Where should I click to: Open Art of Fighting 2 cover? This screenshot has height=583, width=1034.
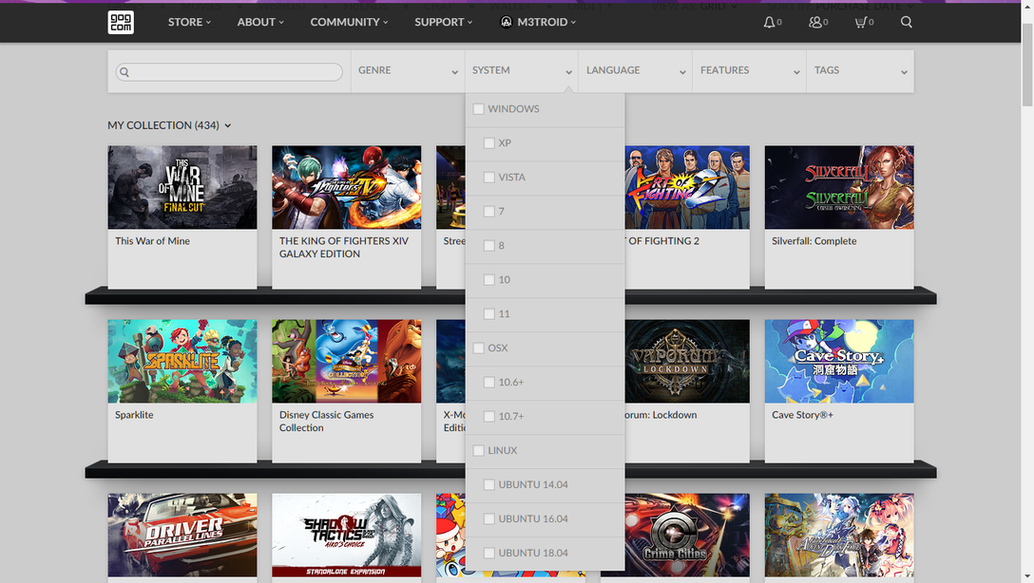click(x=687, y=187)
